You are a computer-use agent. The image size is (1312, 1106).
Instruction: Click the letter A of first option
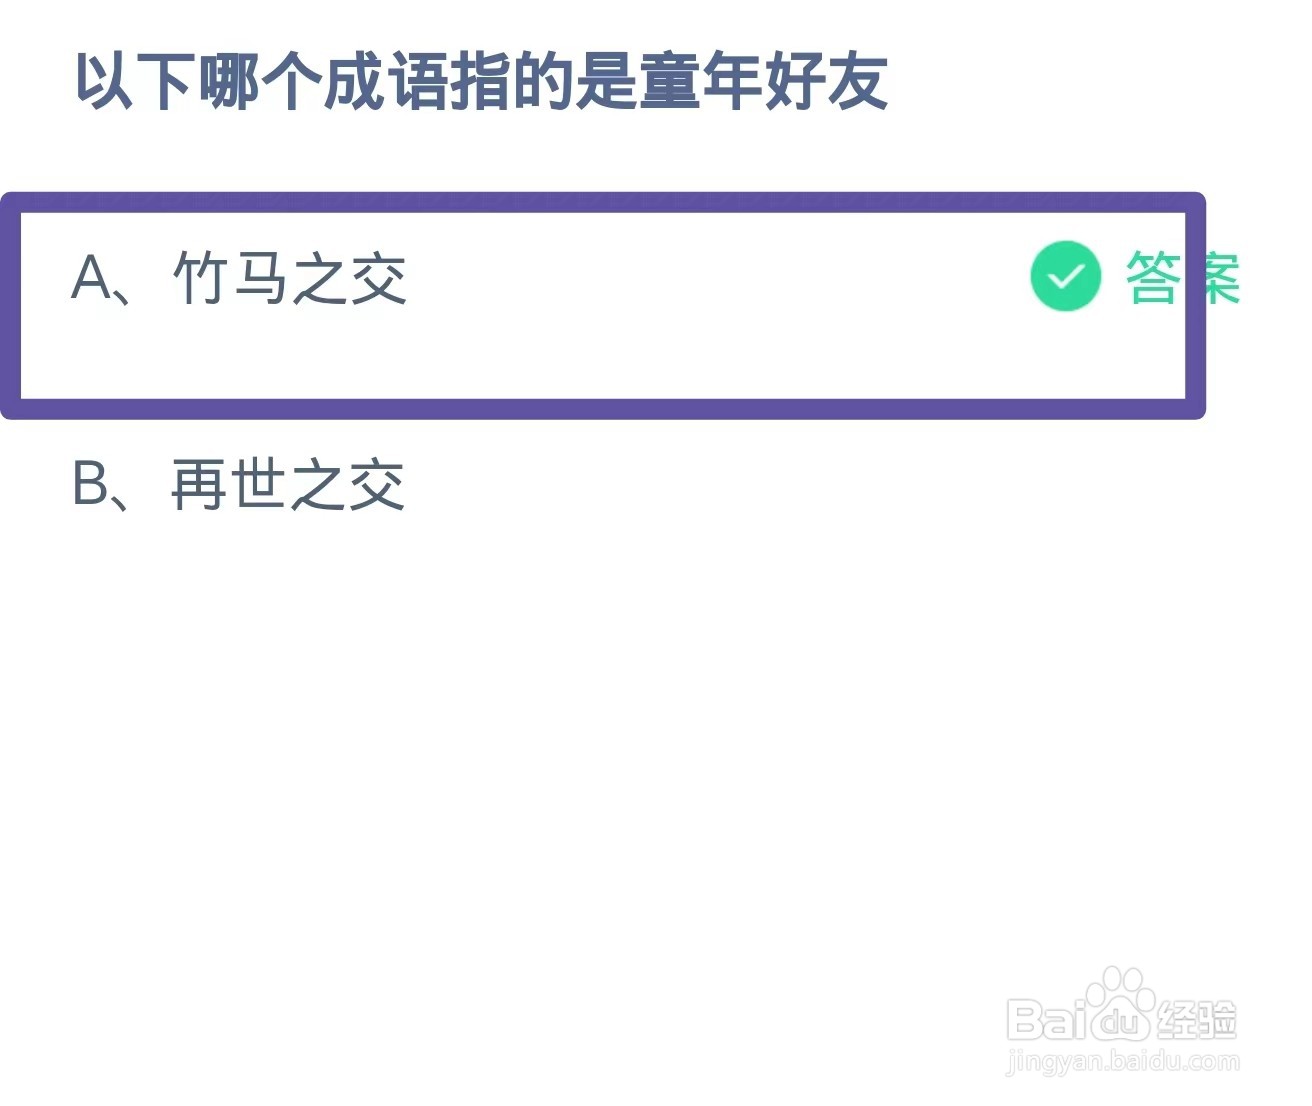pos(93,278)
